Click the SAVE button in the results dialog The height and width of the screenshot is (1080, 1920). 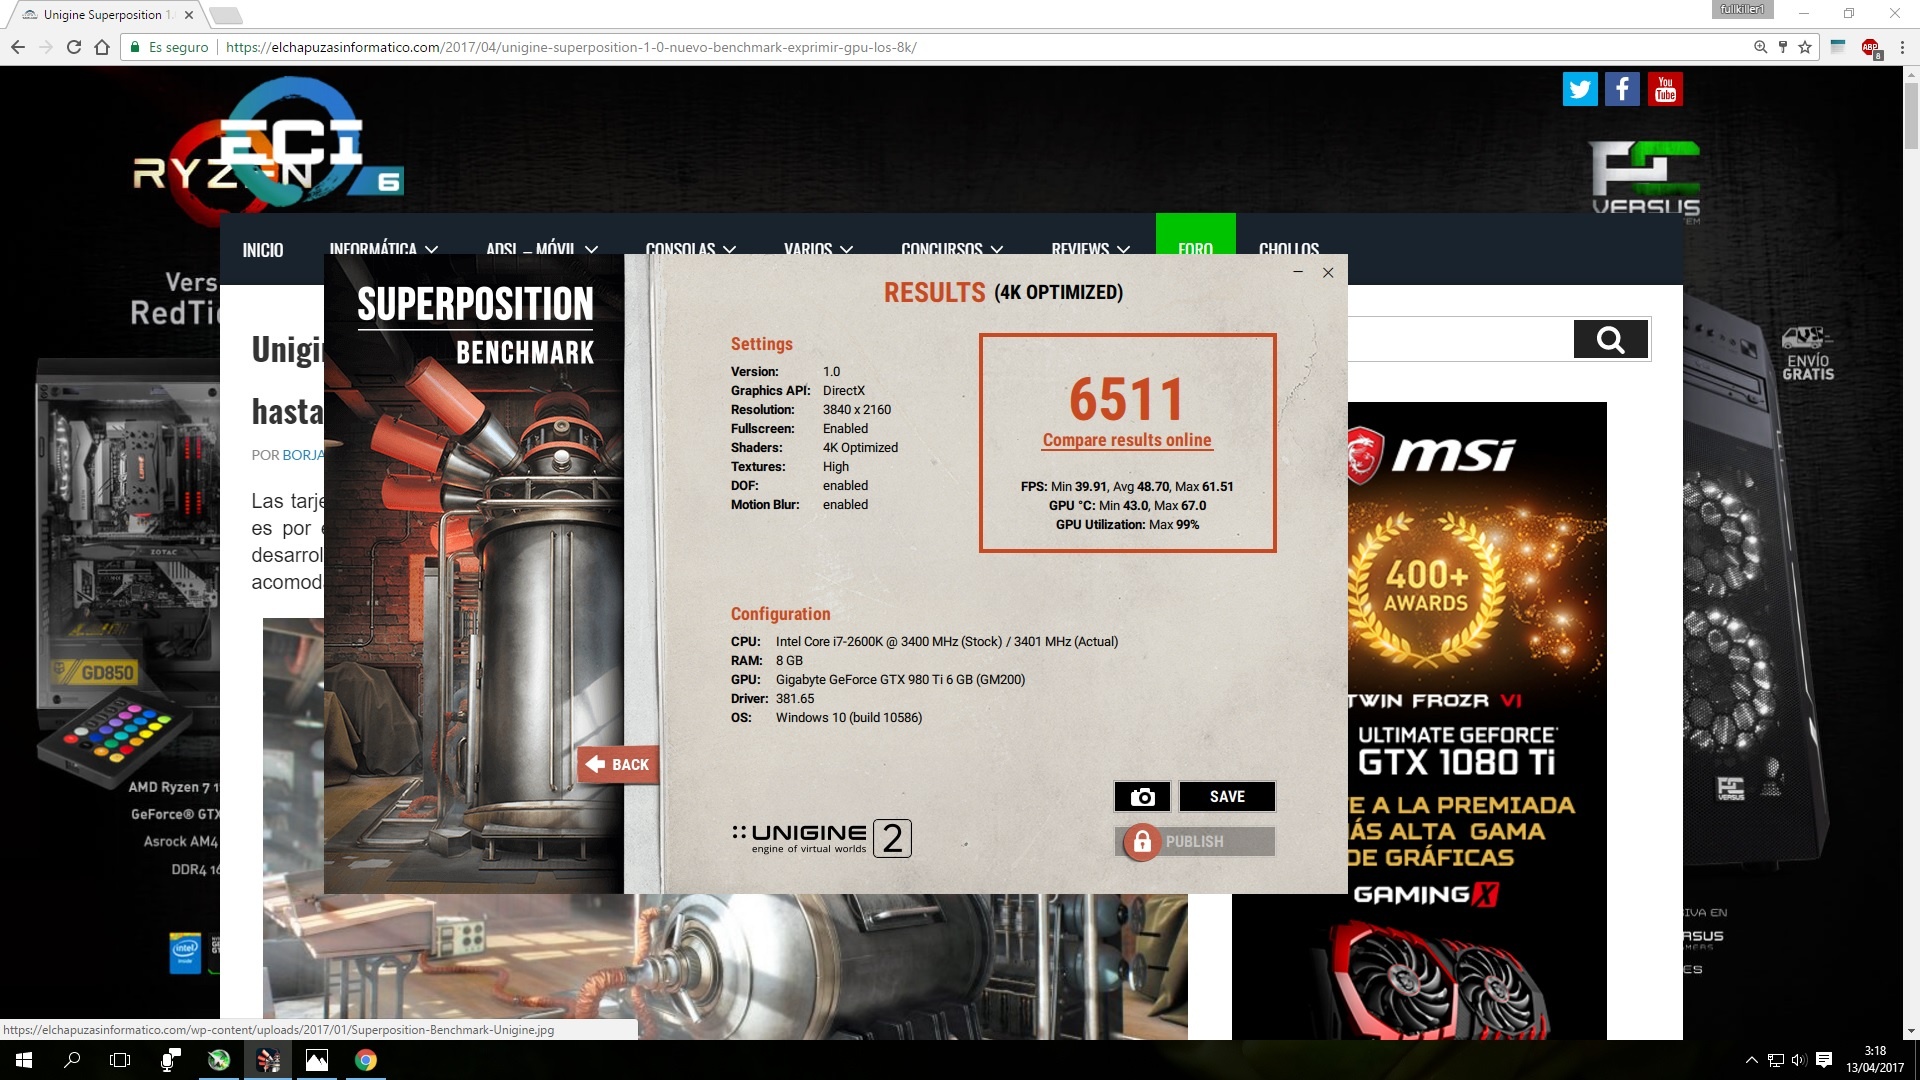point(1227,796)
